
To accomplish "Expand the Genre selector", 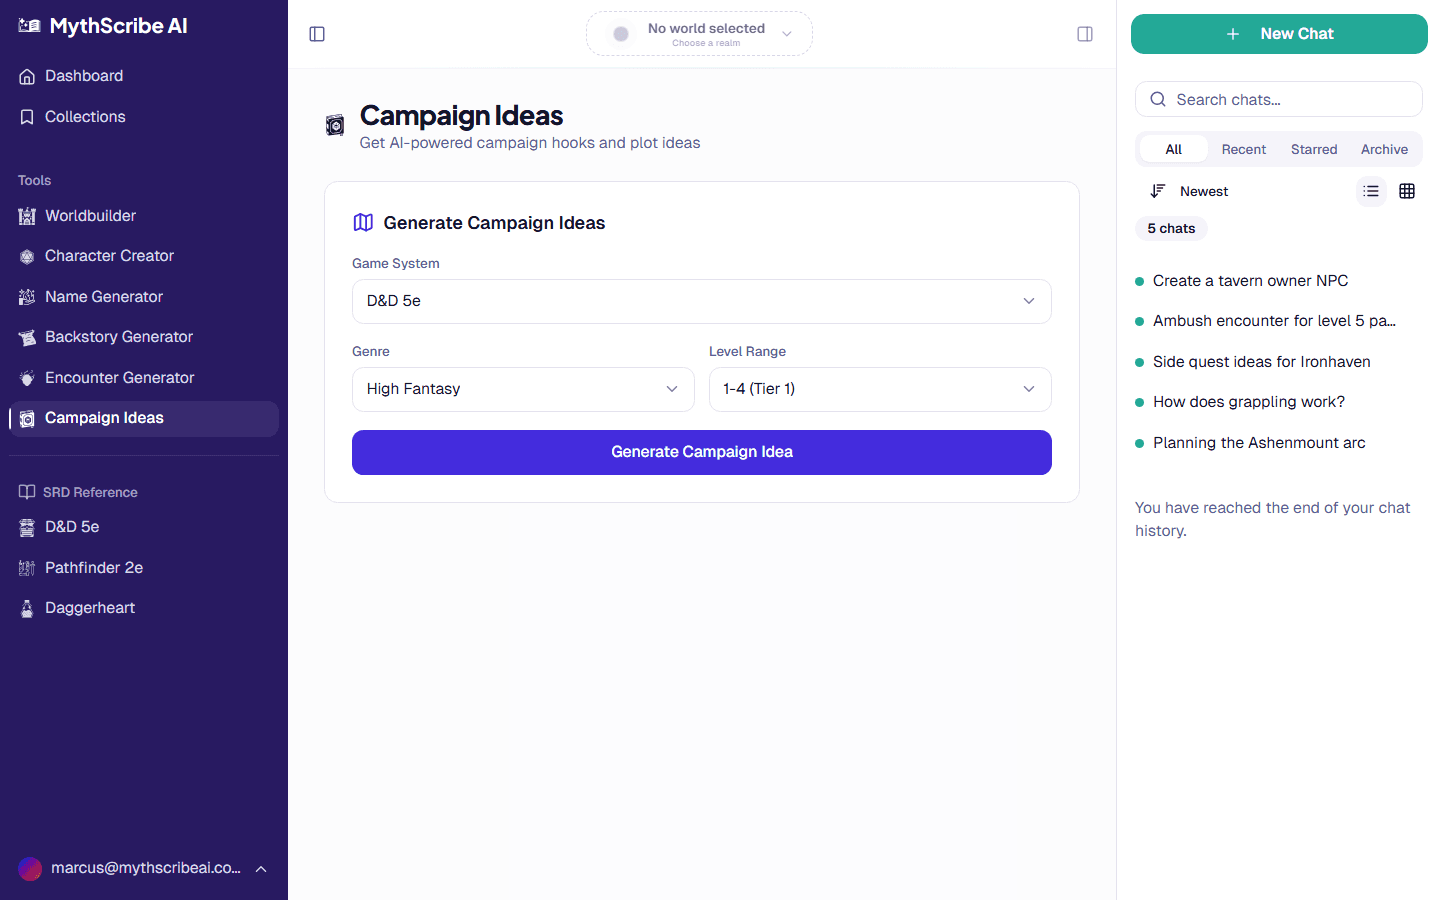I will pos(522,389).
